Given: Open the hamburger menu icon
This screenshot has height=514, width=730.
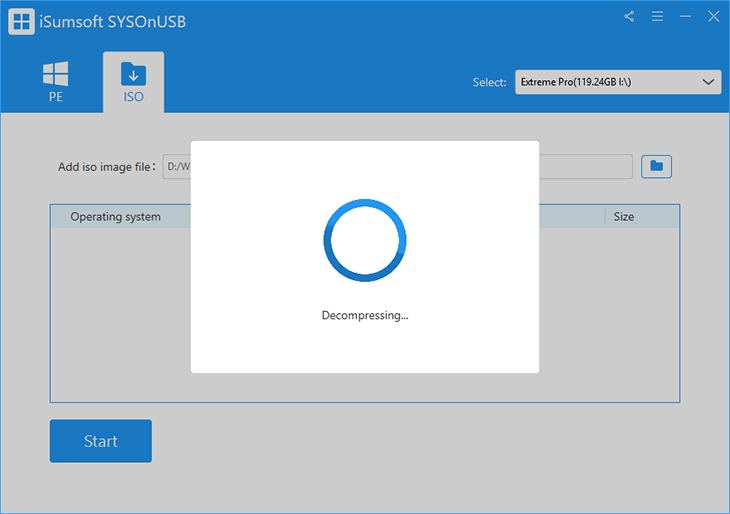Looking at the screenshot, I should [657, 17].
